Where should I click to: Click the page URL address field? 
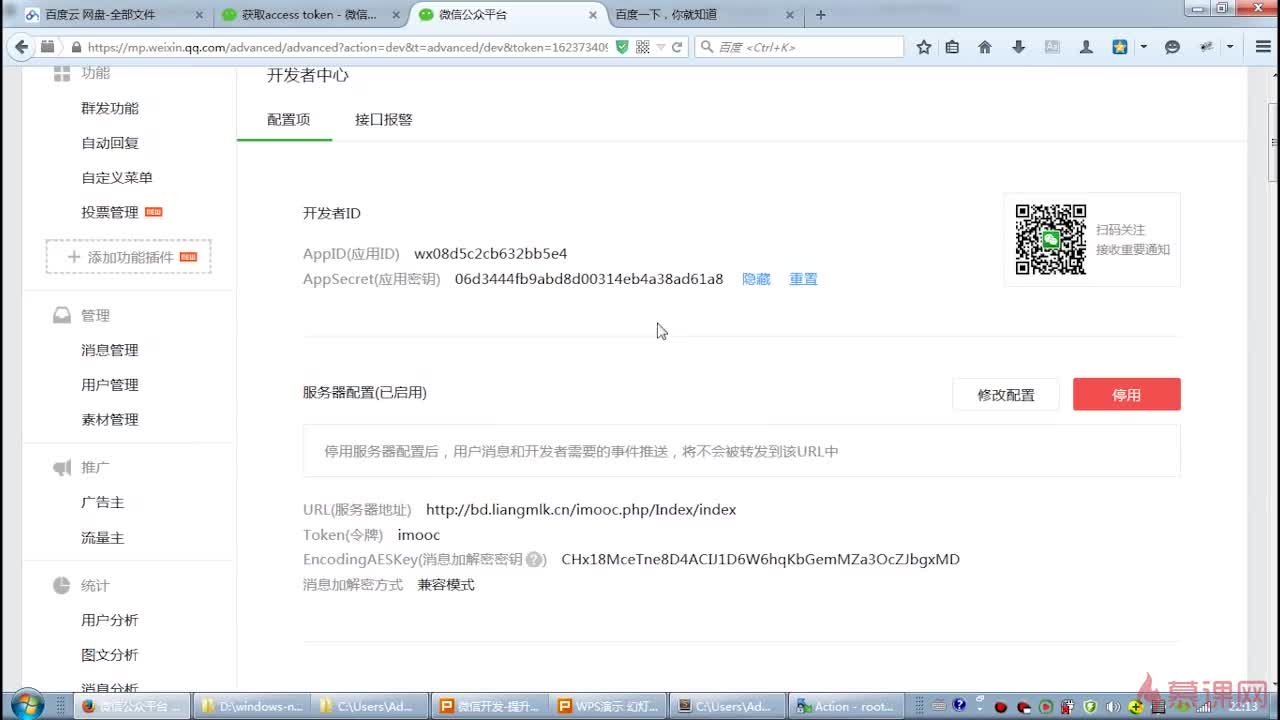click(348, 47)
